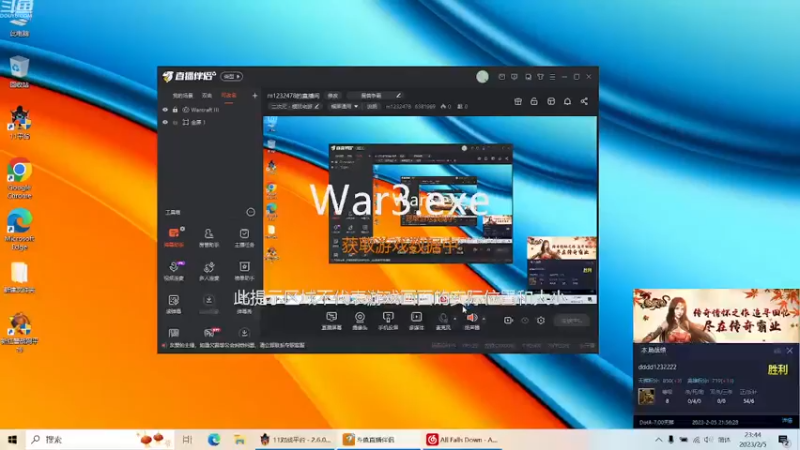Edit the room announcement pencil field
Screen dimensions: 800x450
pyautogui.click(x=375, y=95)
